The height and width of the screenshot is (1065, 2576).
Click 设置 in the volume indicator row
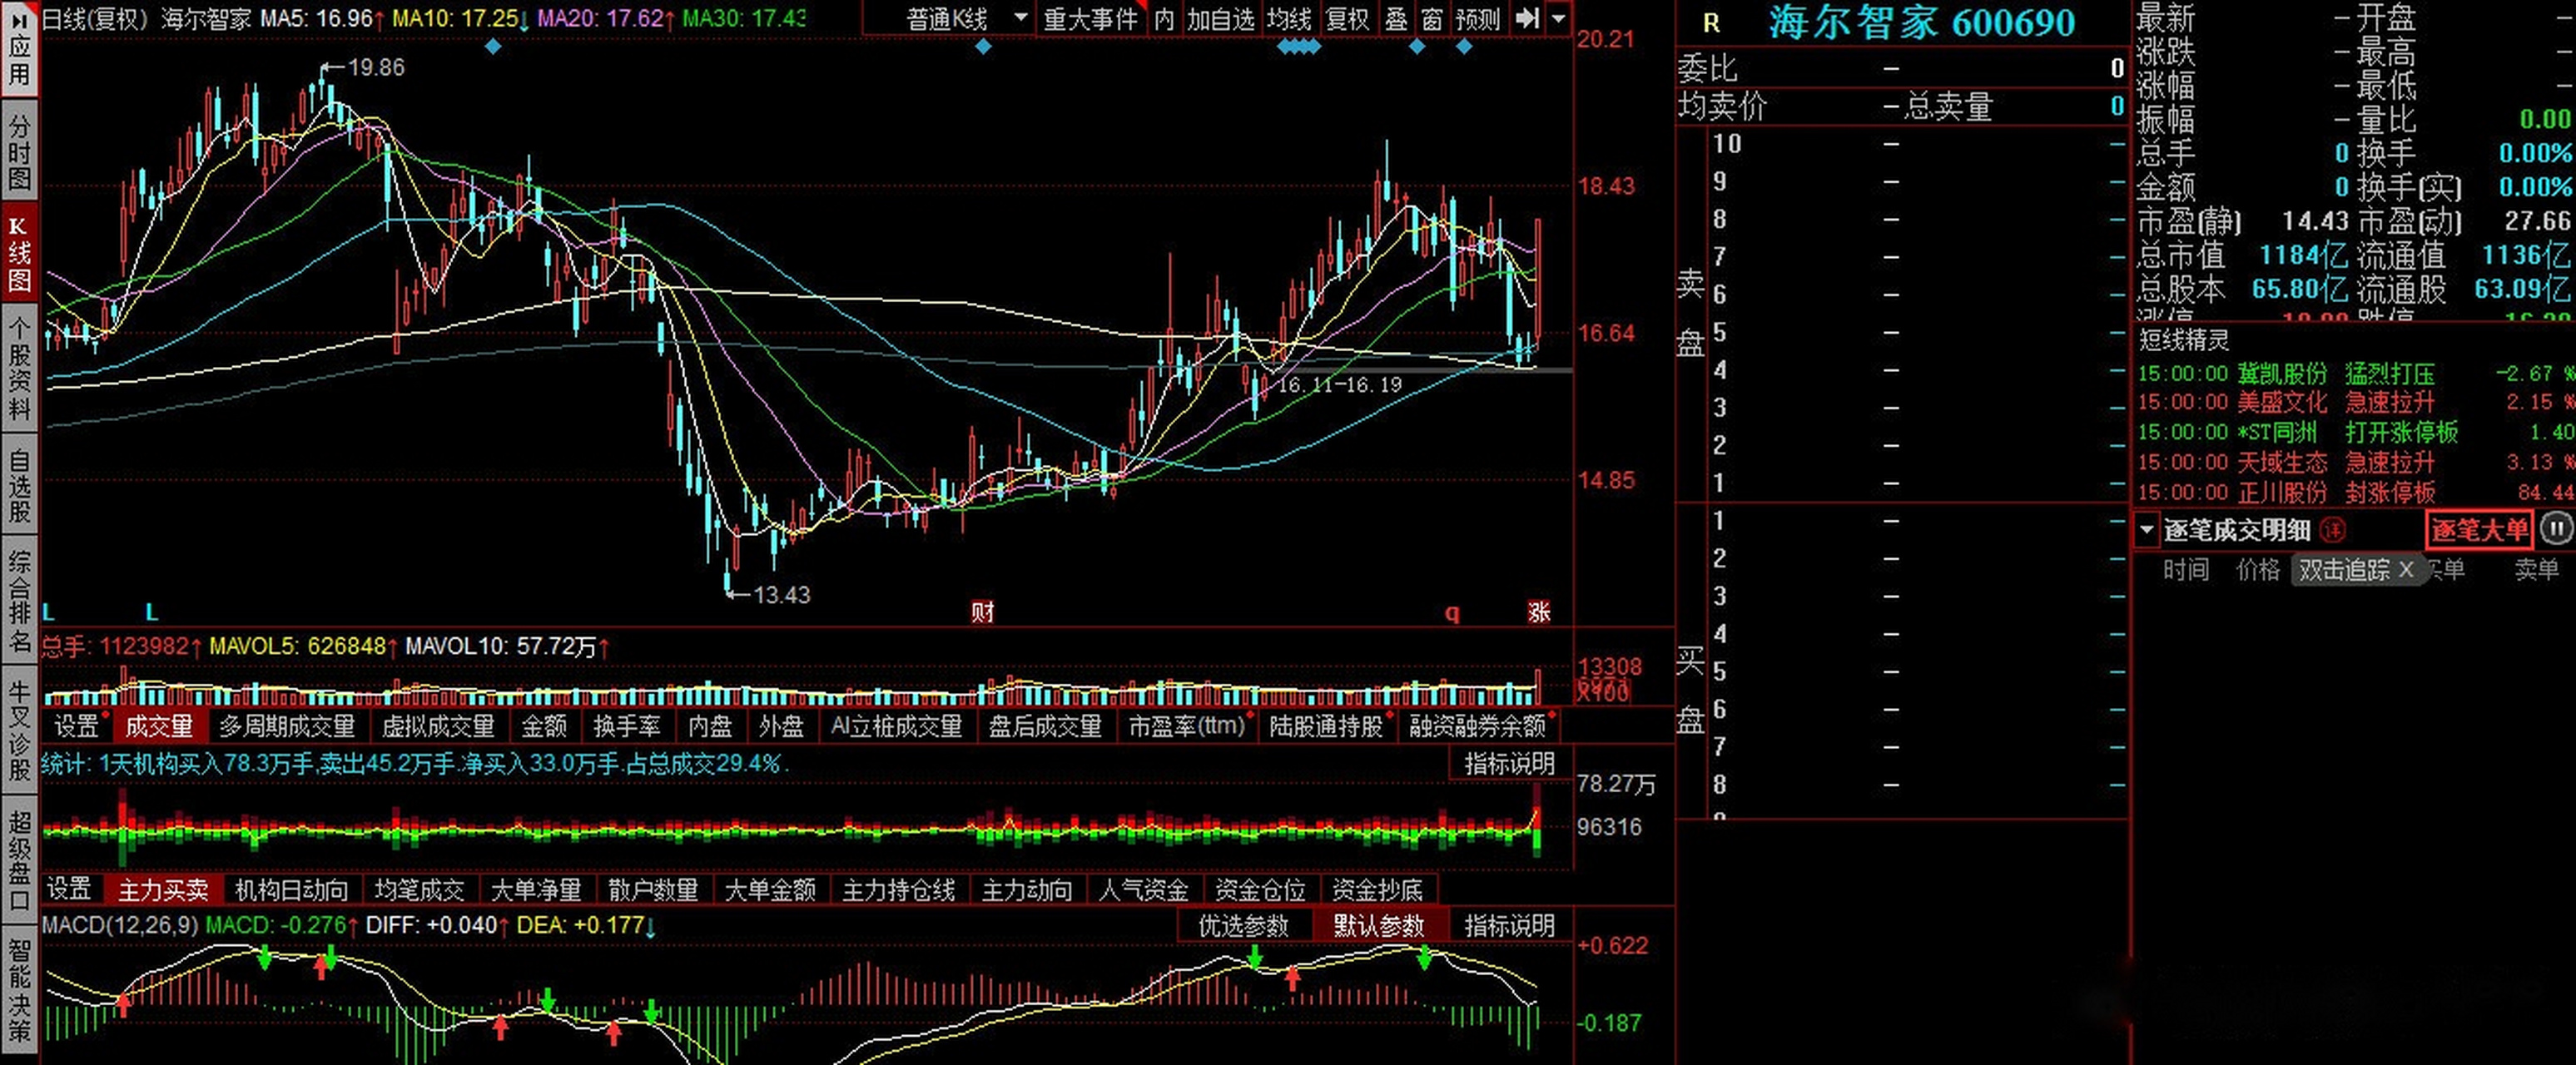point(77,726)
